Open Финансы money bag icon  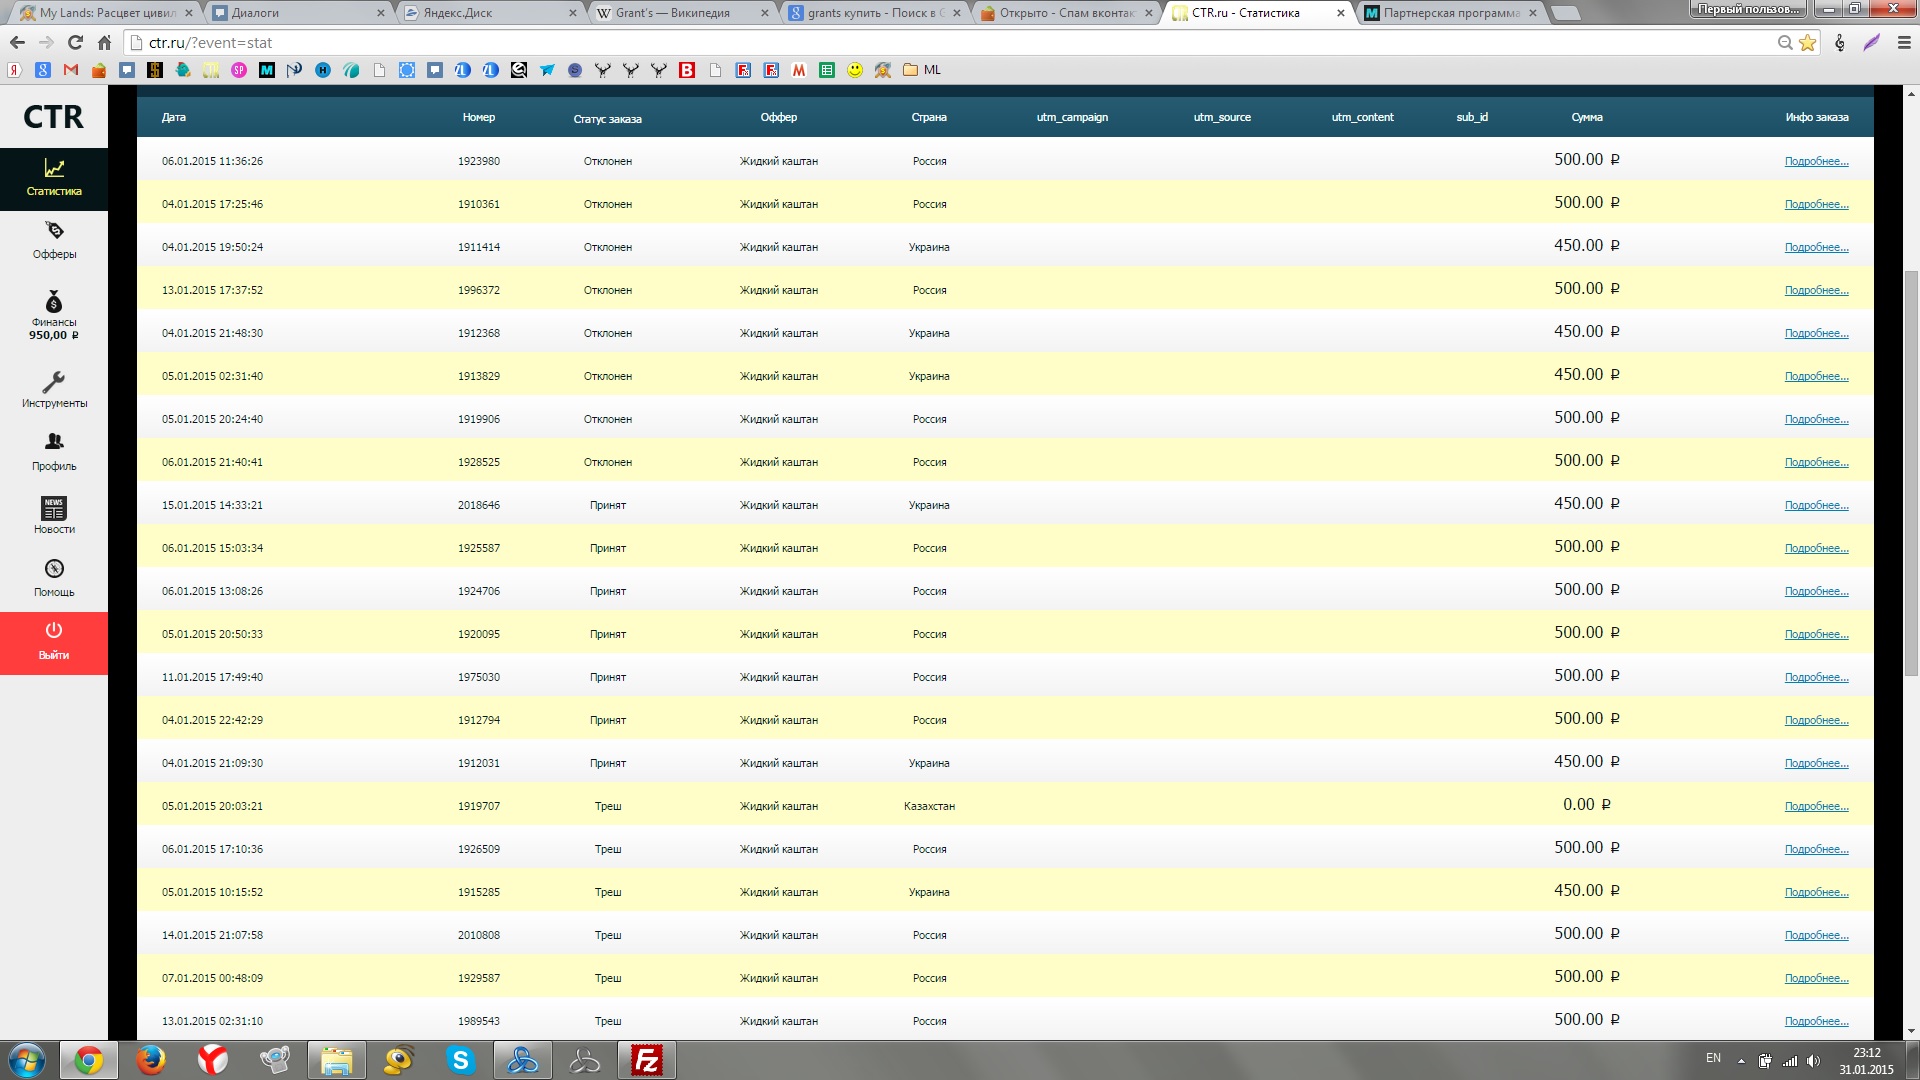[x=54, y=302]
